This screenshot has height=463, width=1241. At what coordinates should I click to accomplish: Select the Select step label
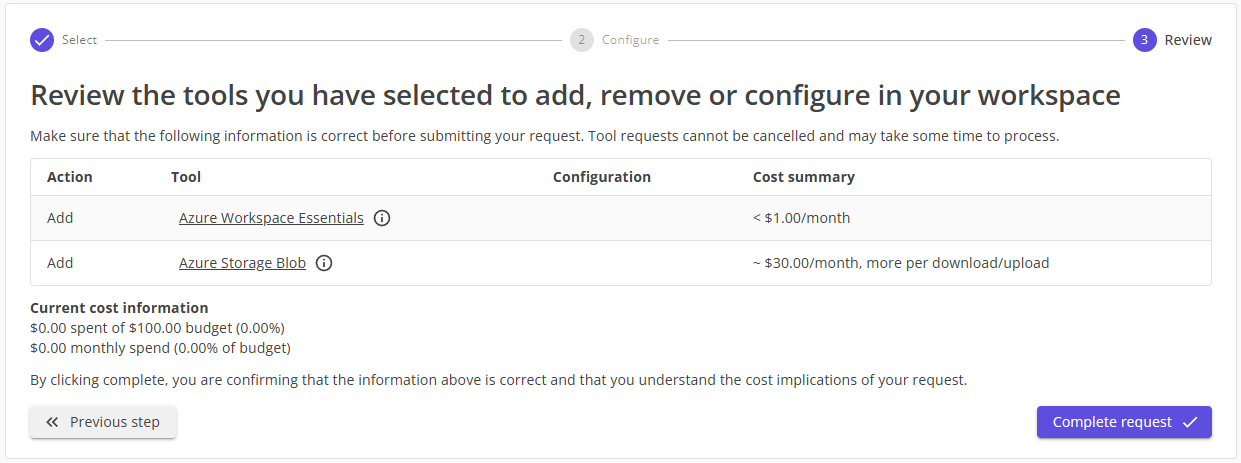79,40
